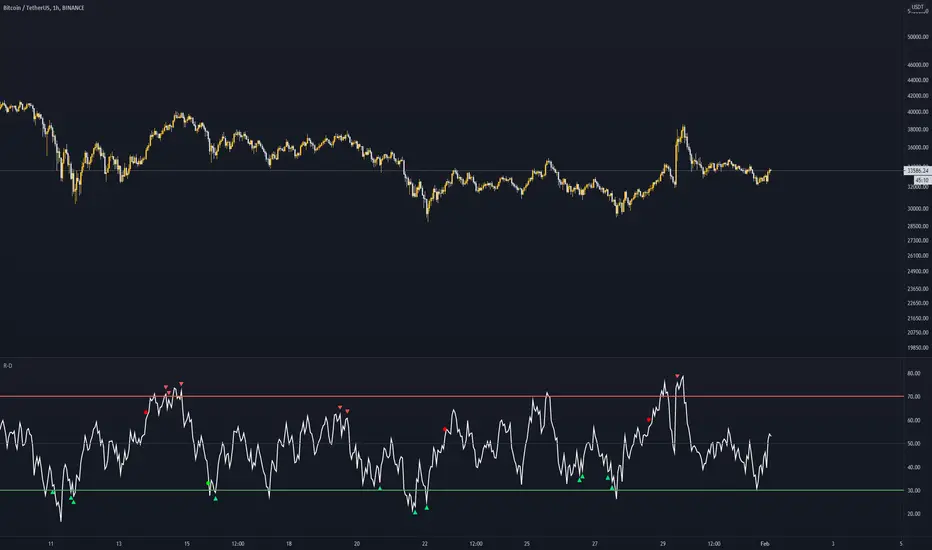Click the Feb label on the time axis
Screen dimensions: 932x550
pyautogui.click(x=766, y=544)
